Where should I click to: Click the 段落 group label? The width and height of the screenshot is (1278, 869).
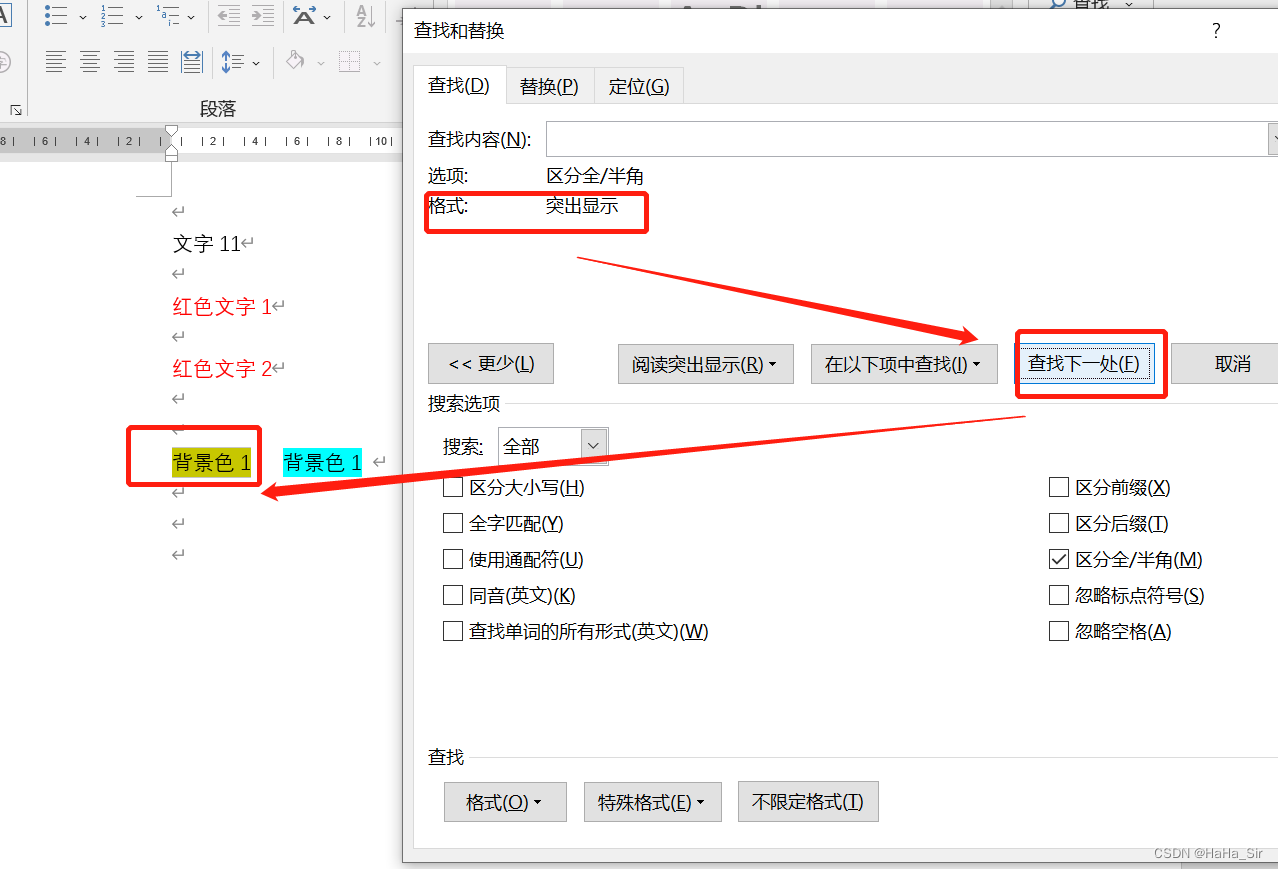tap(218, 109)
